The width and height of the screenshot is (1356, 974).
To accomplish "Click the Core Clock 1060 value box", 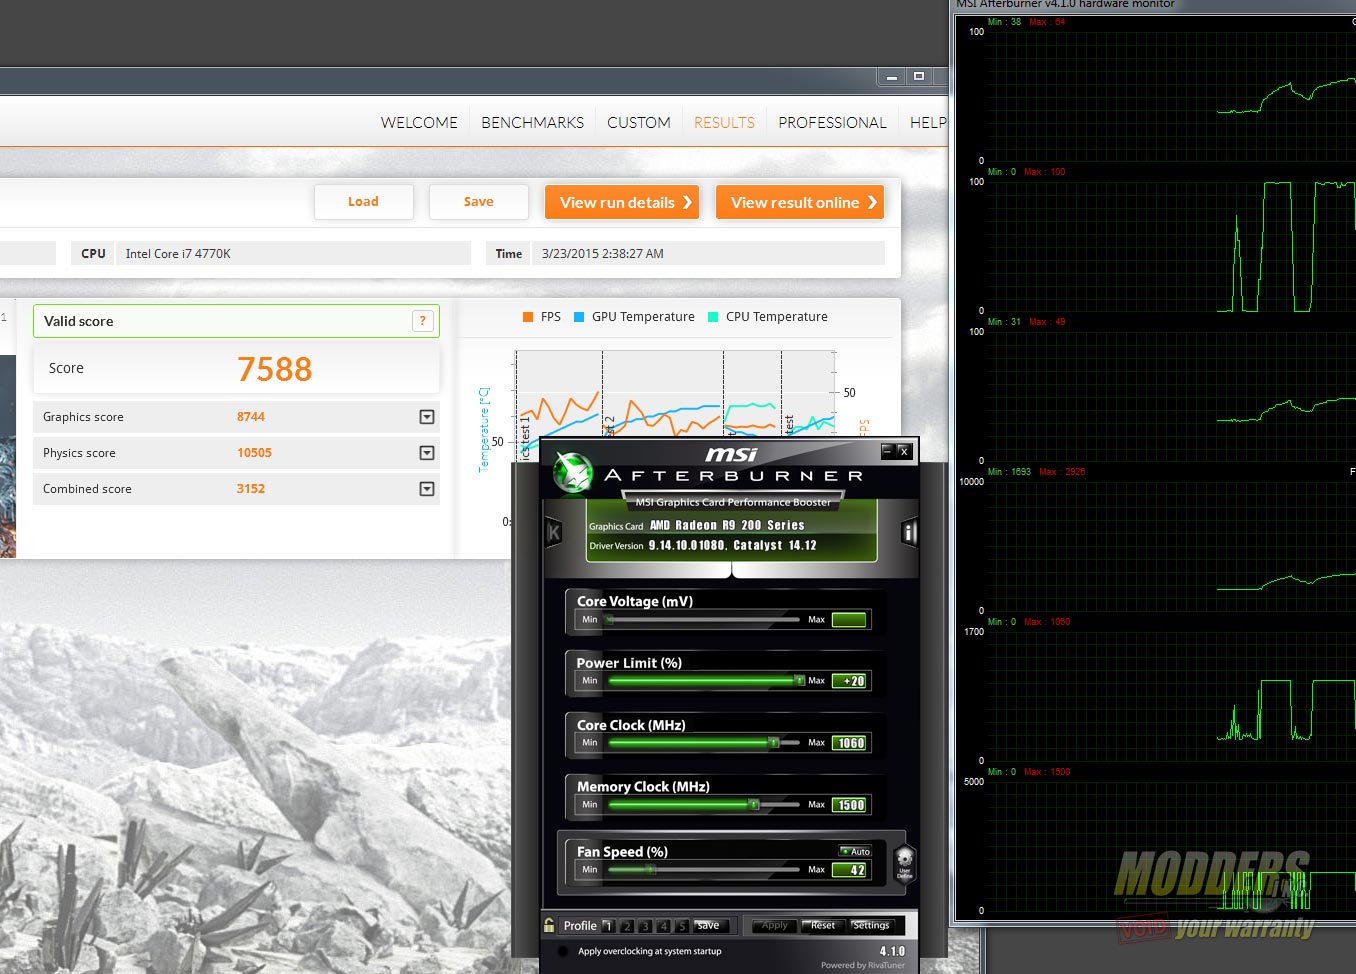I will coord(849,743).
